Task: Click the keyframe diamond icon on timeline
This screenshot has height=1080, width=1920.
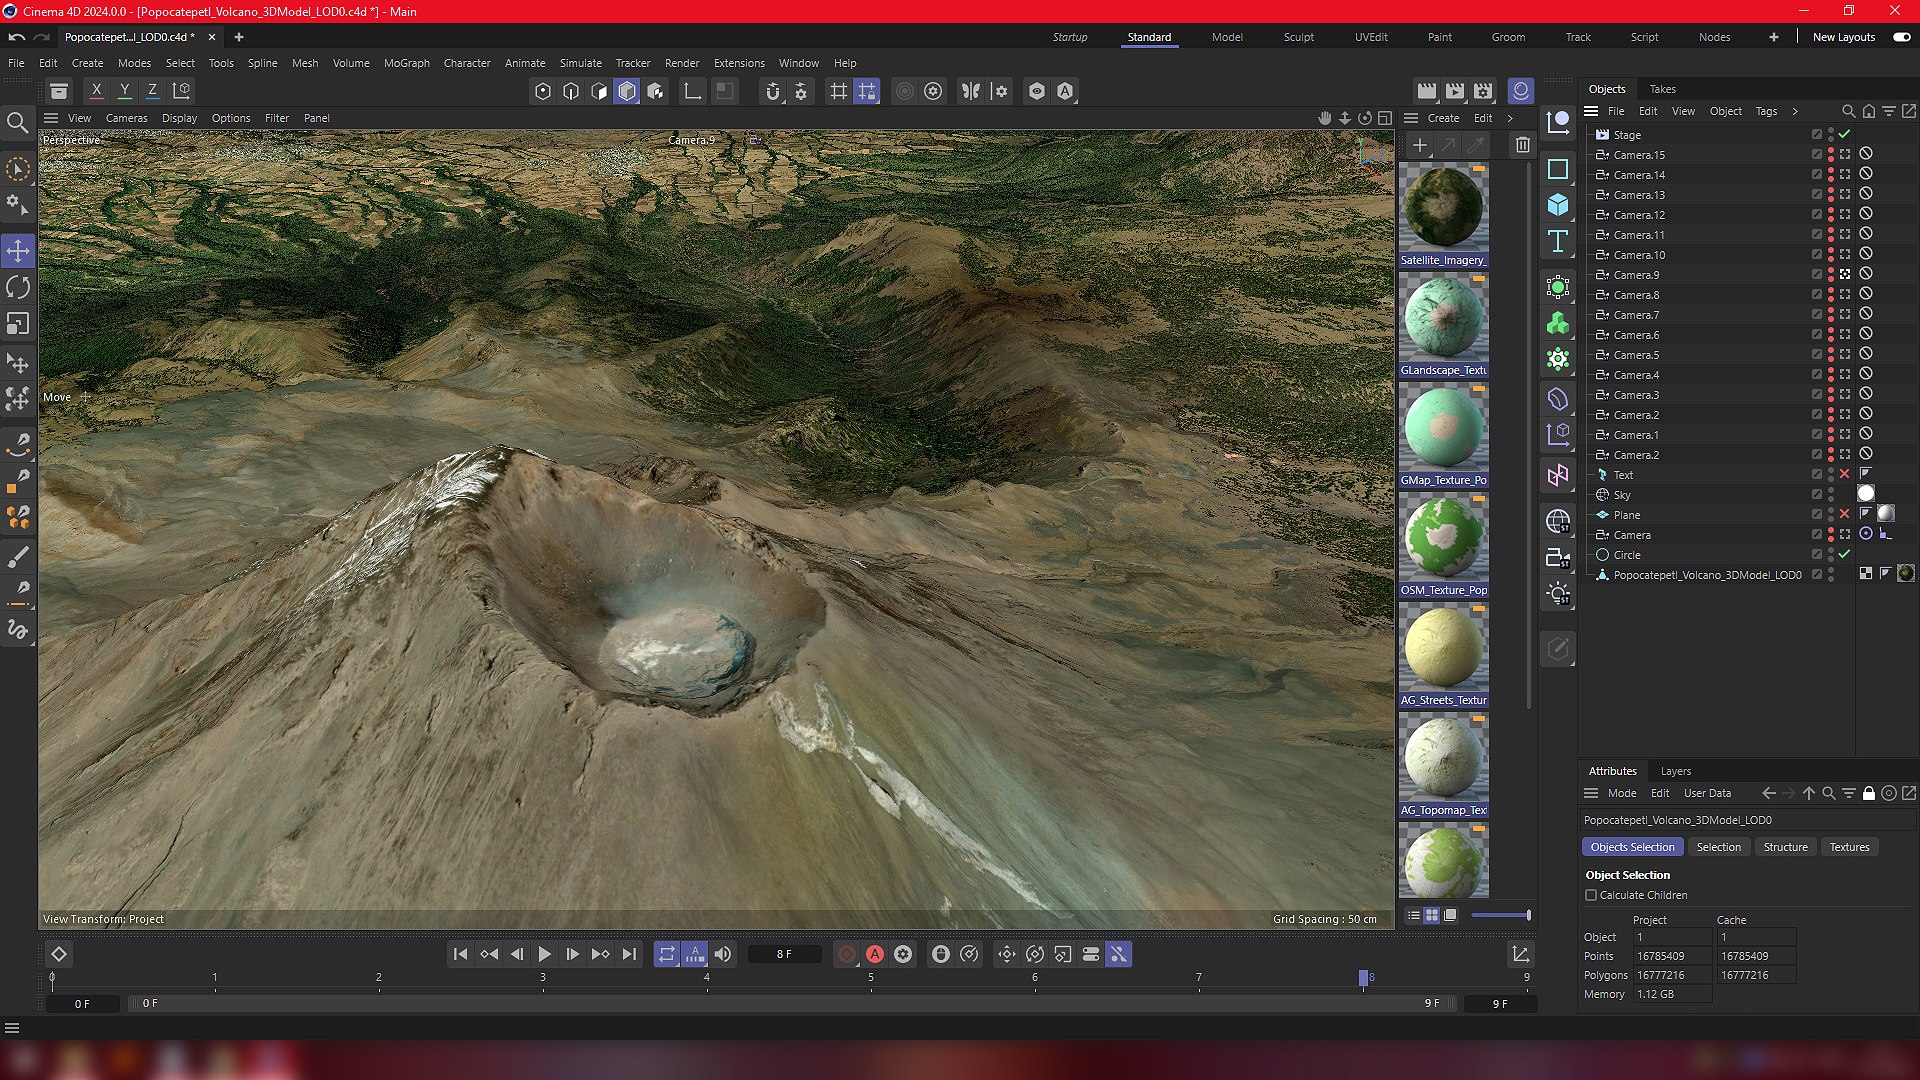Action: point(59,955)
